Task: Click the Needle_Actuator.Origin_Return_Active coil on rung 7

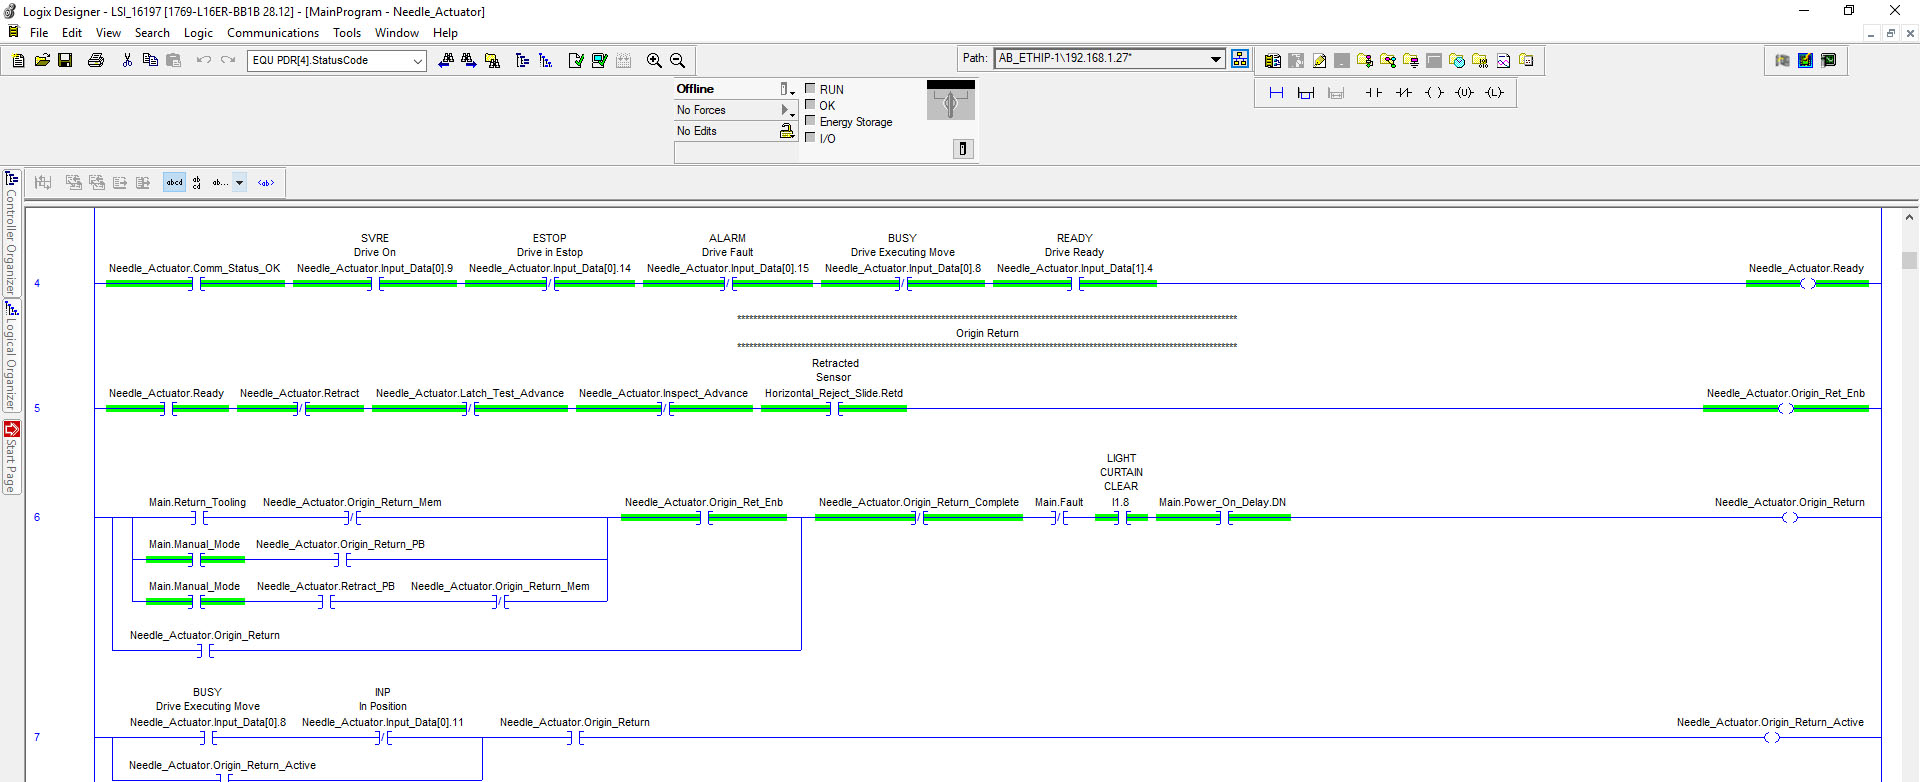Action: click(x=1771, y=738)
